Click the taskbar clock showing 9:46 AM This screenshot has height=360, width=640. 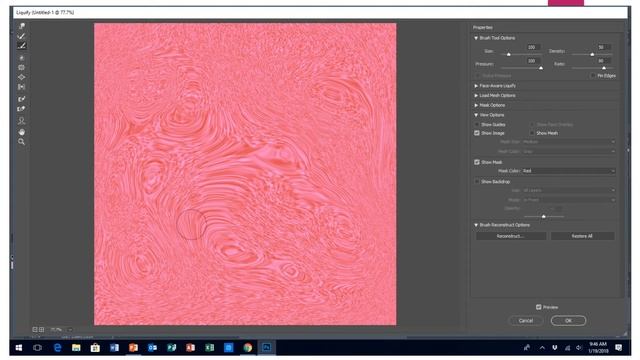click(598, 348)
